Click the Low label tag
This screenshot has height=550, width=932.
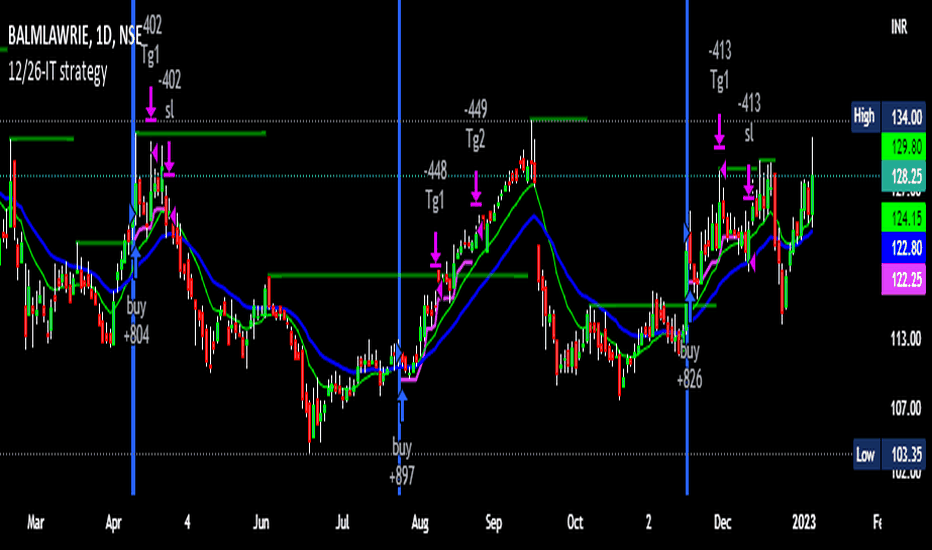tap(865, 455)
